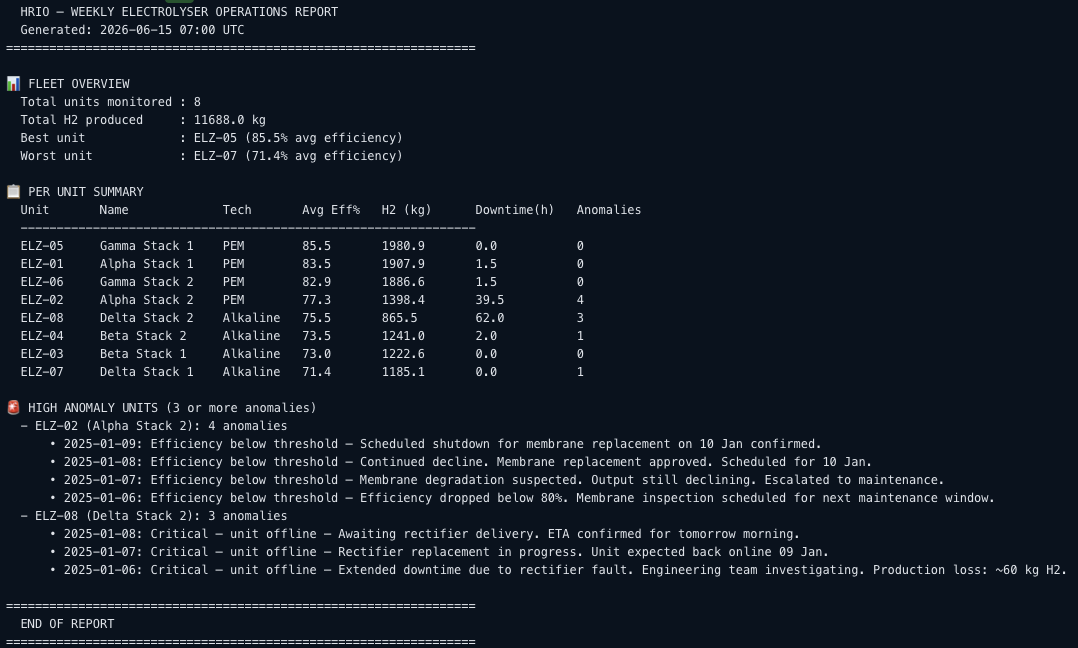Click 'ELZ-04' in the unit table
The width and height of the screenshot is (1078, 648).
tap(42, 335)
